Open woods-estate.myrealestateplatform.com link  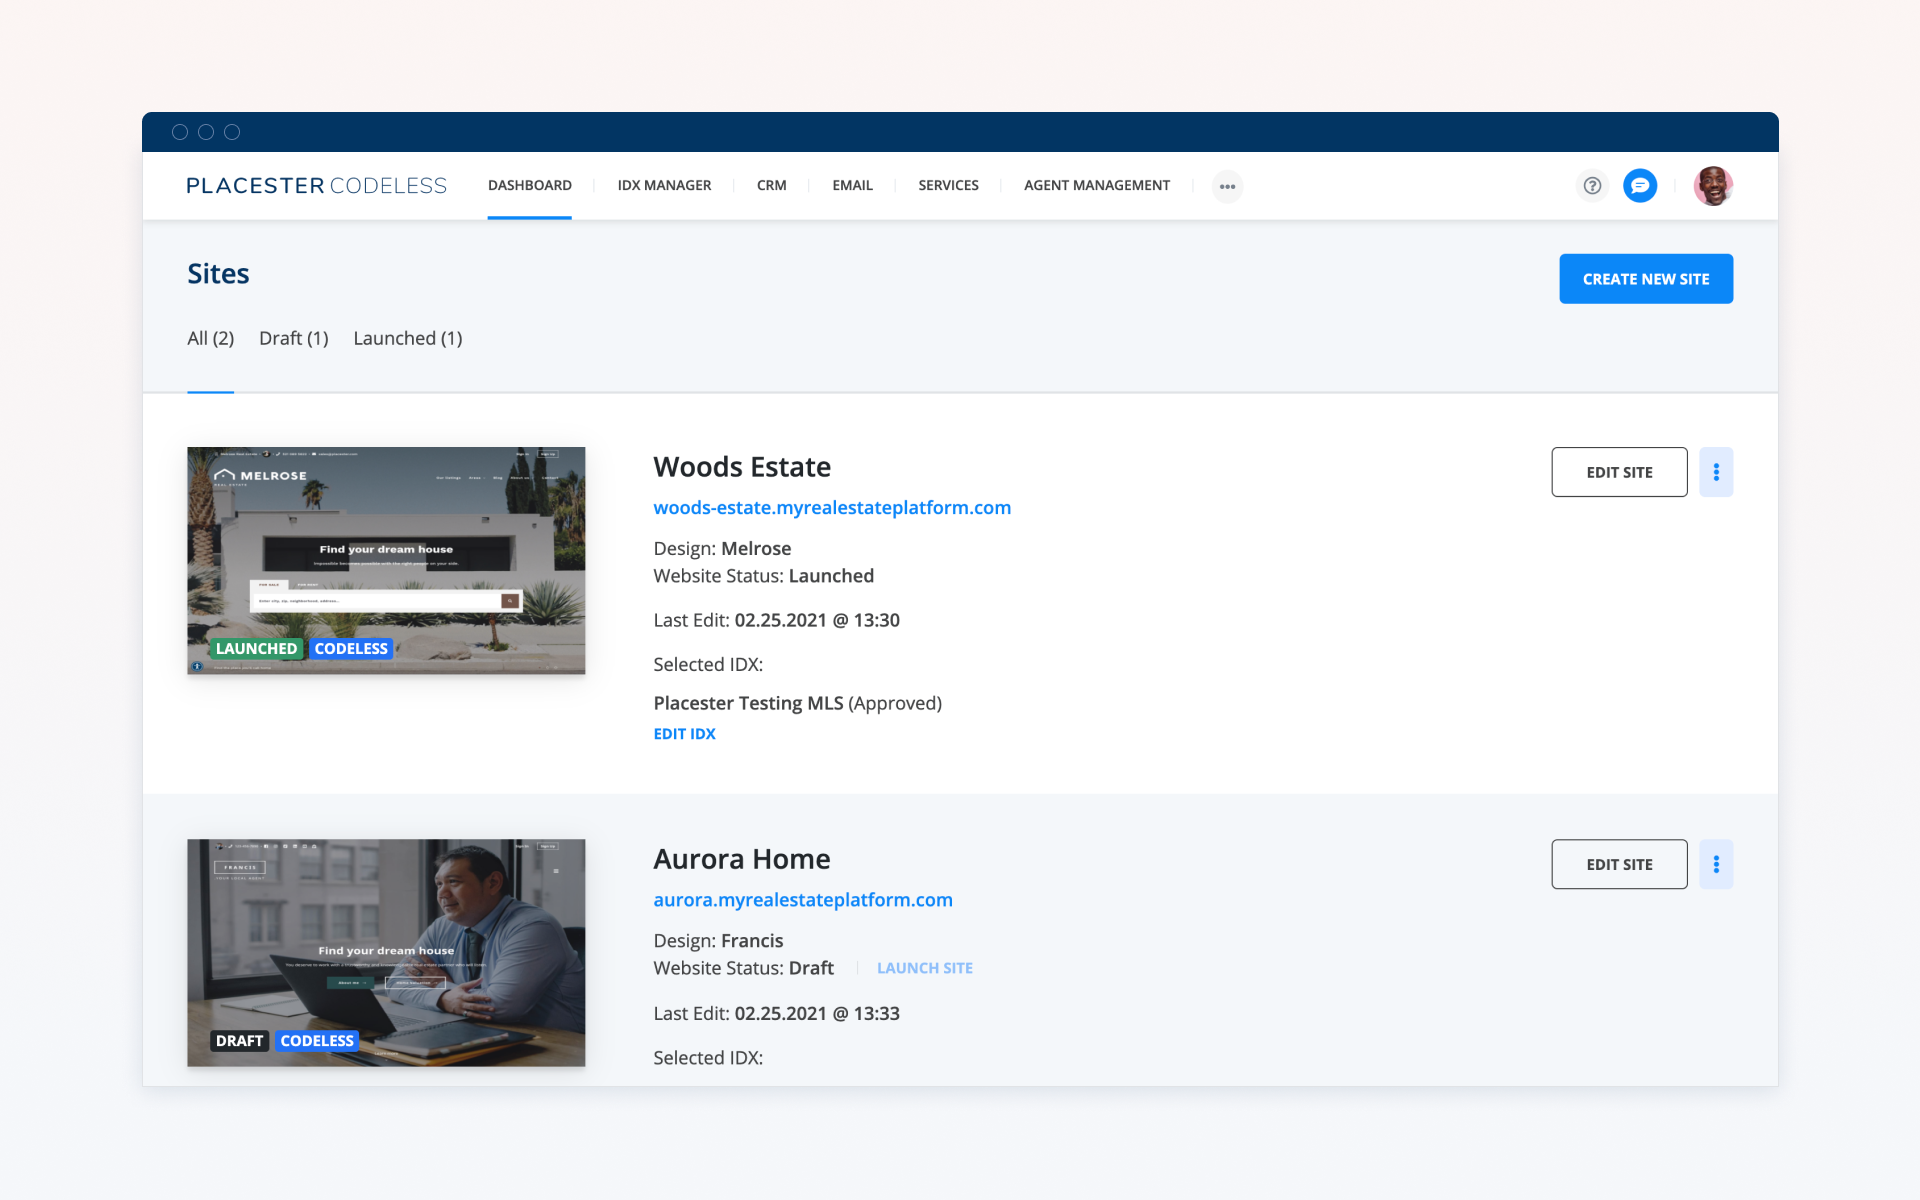(831, 508)
